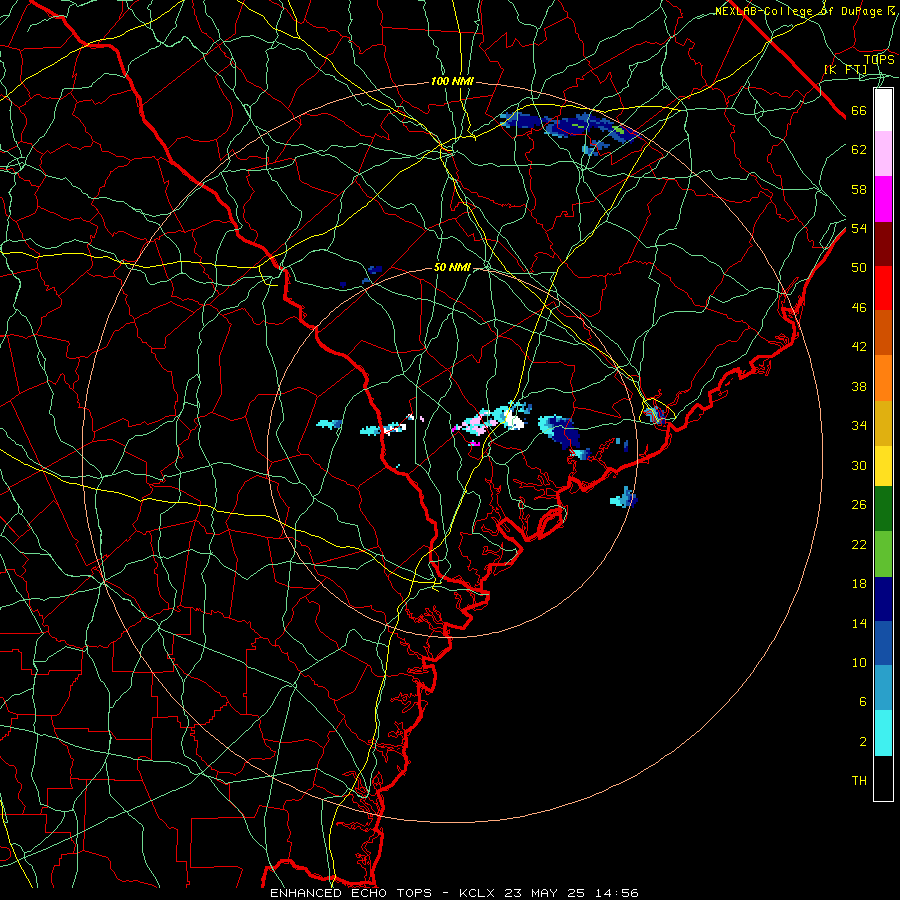Pick the dark orange 42 kft legend block
The height and width of the screenshot is (900, 900).
pos(883,332)
